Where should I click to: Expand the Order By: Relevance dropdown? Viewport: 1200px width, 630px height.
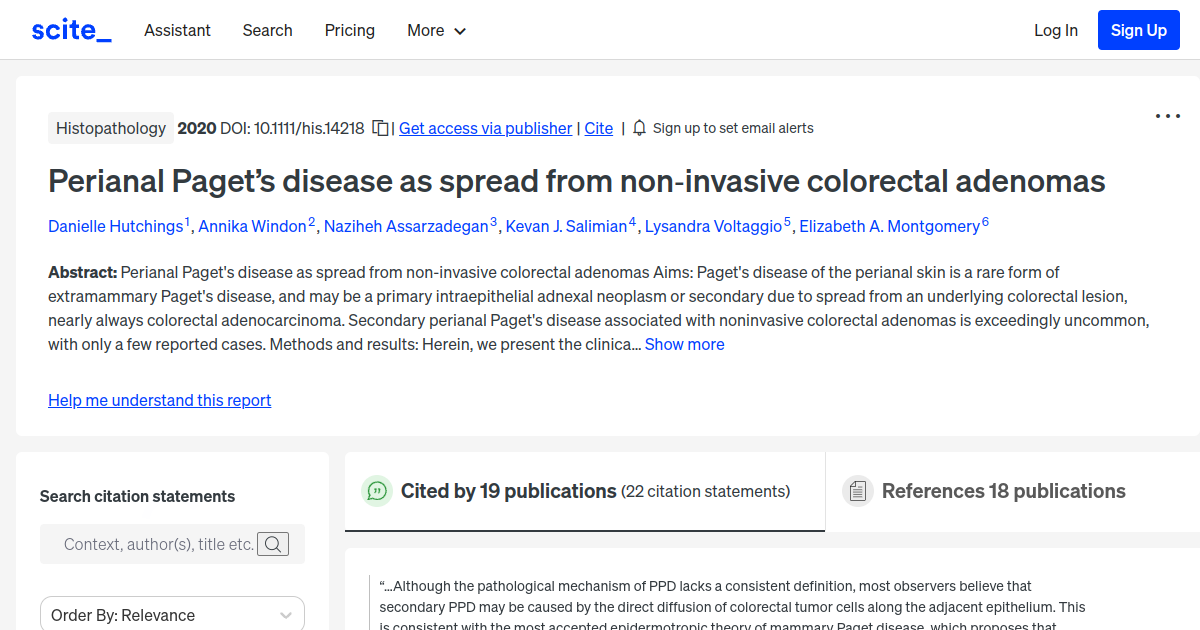coord(171,613)
